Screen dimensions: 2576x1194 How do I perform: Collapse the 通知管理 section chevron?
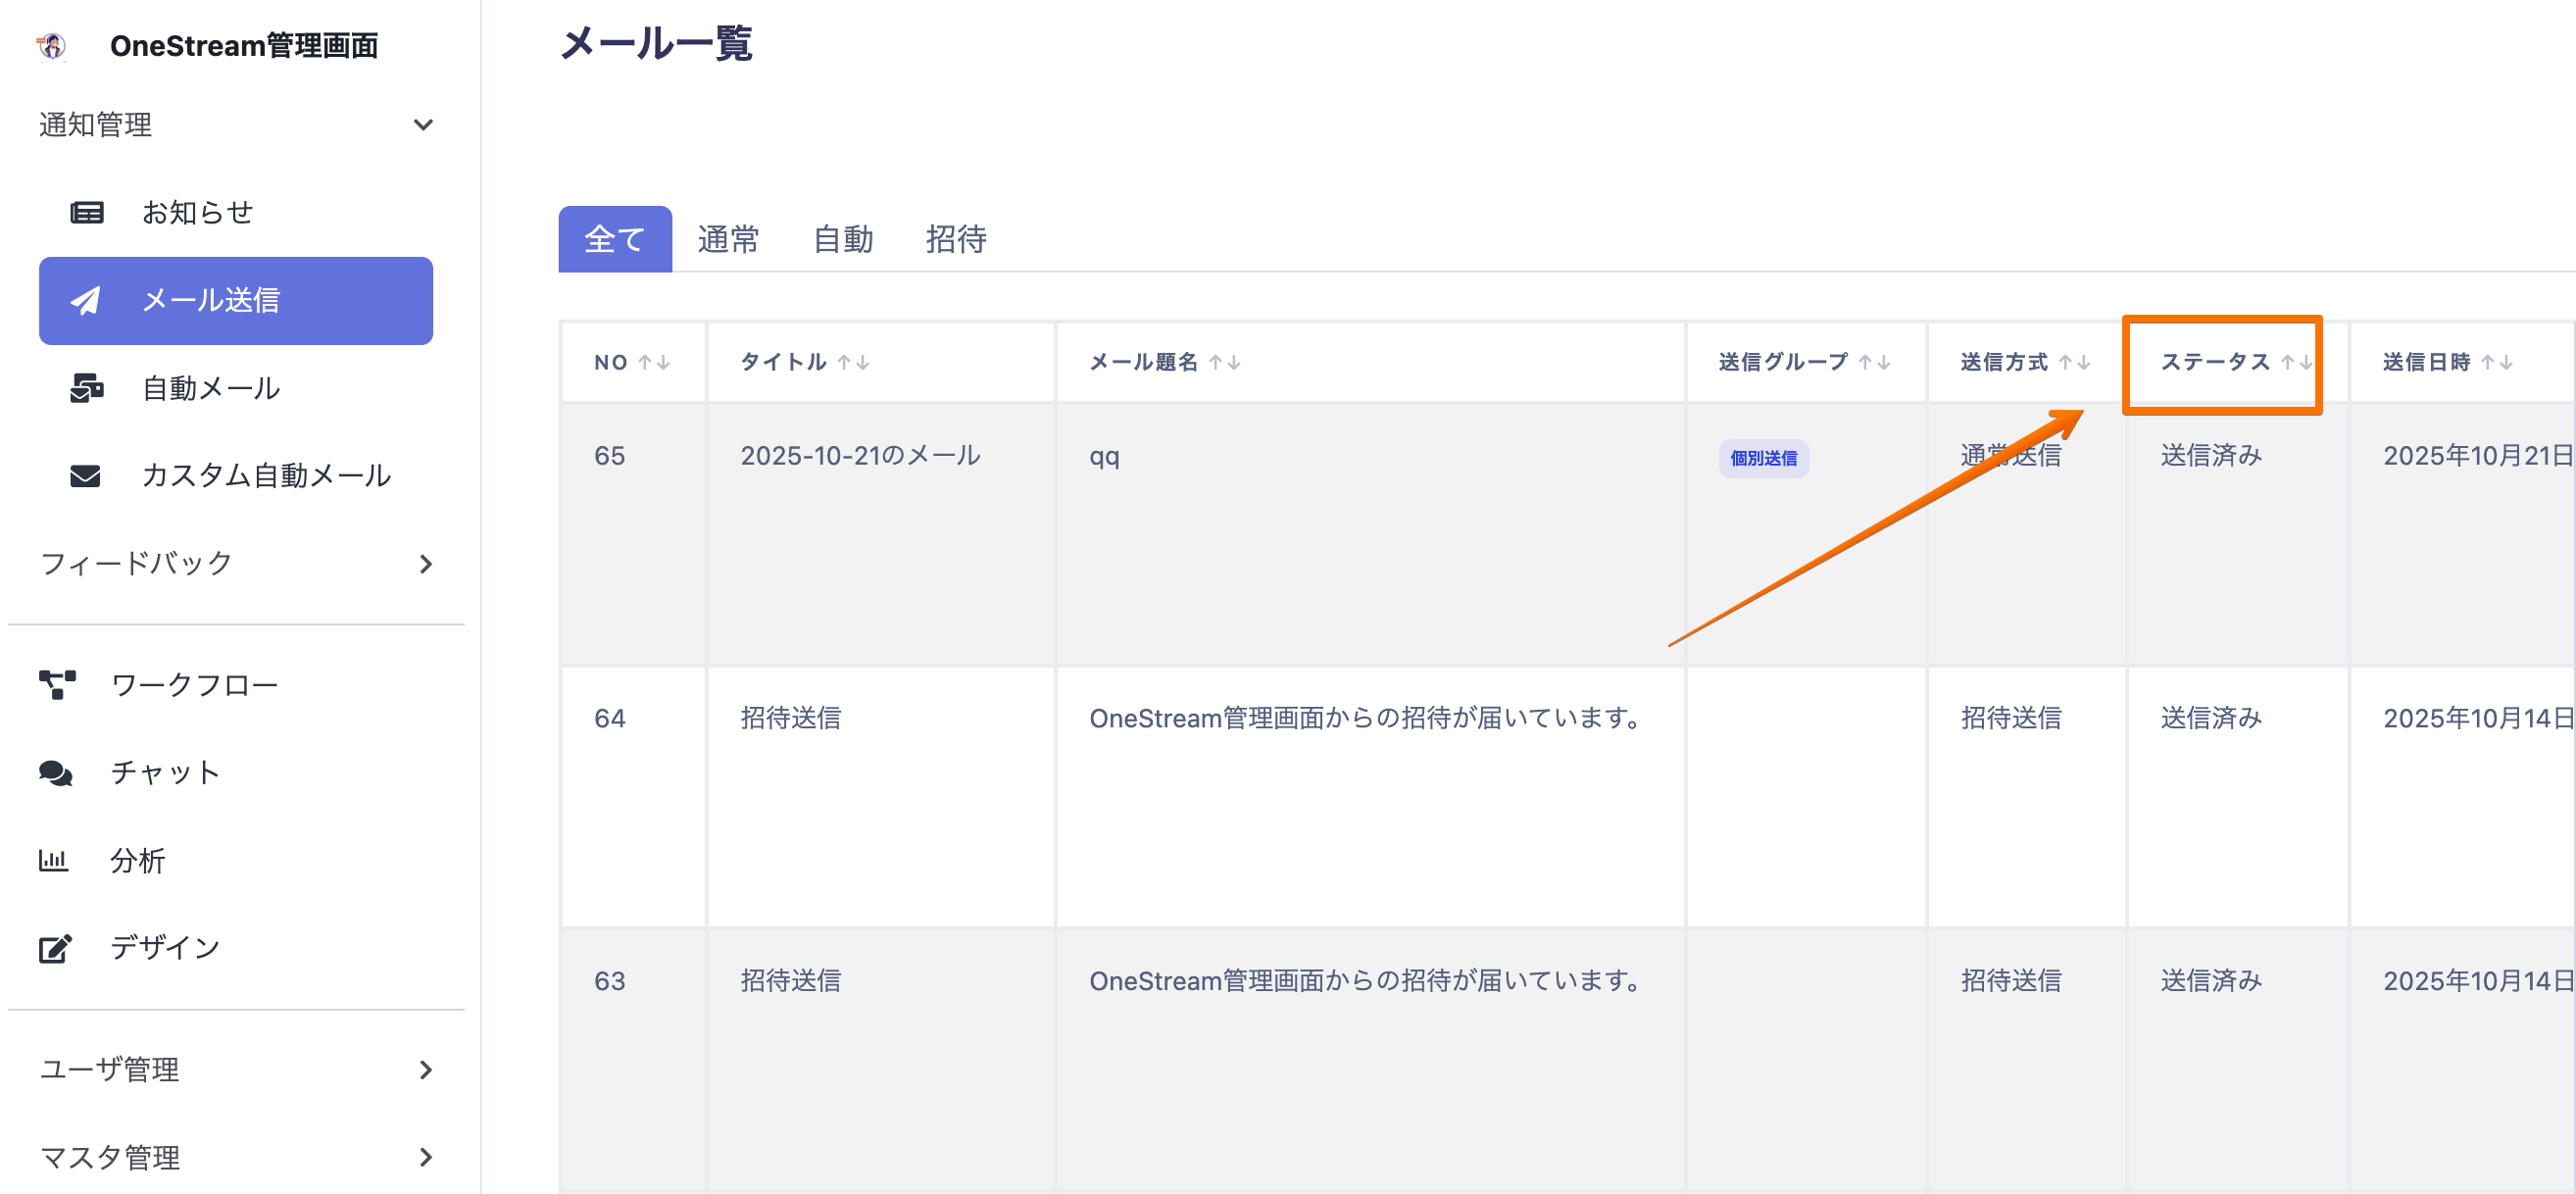423,125
